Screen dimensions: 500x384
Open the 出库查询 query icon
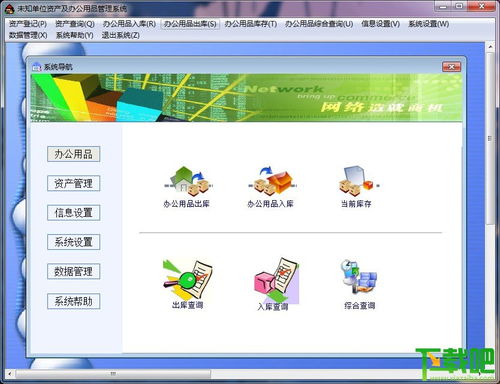pos(188,279)
